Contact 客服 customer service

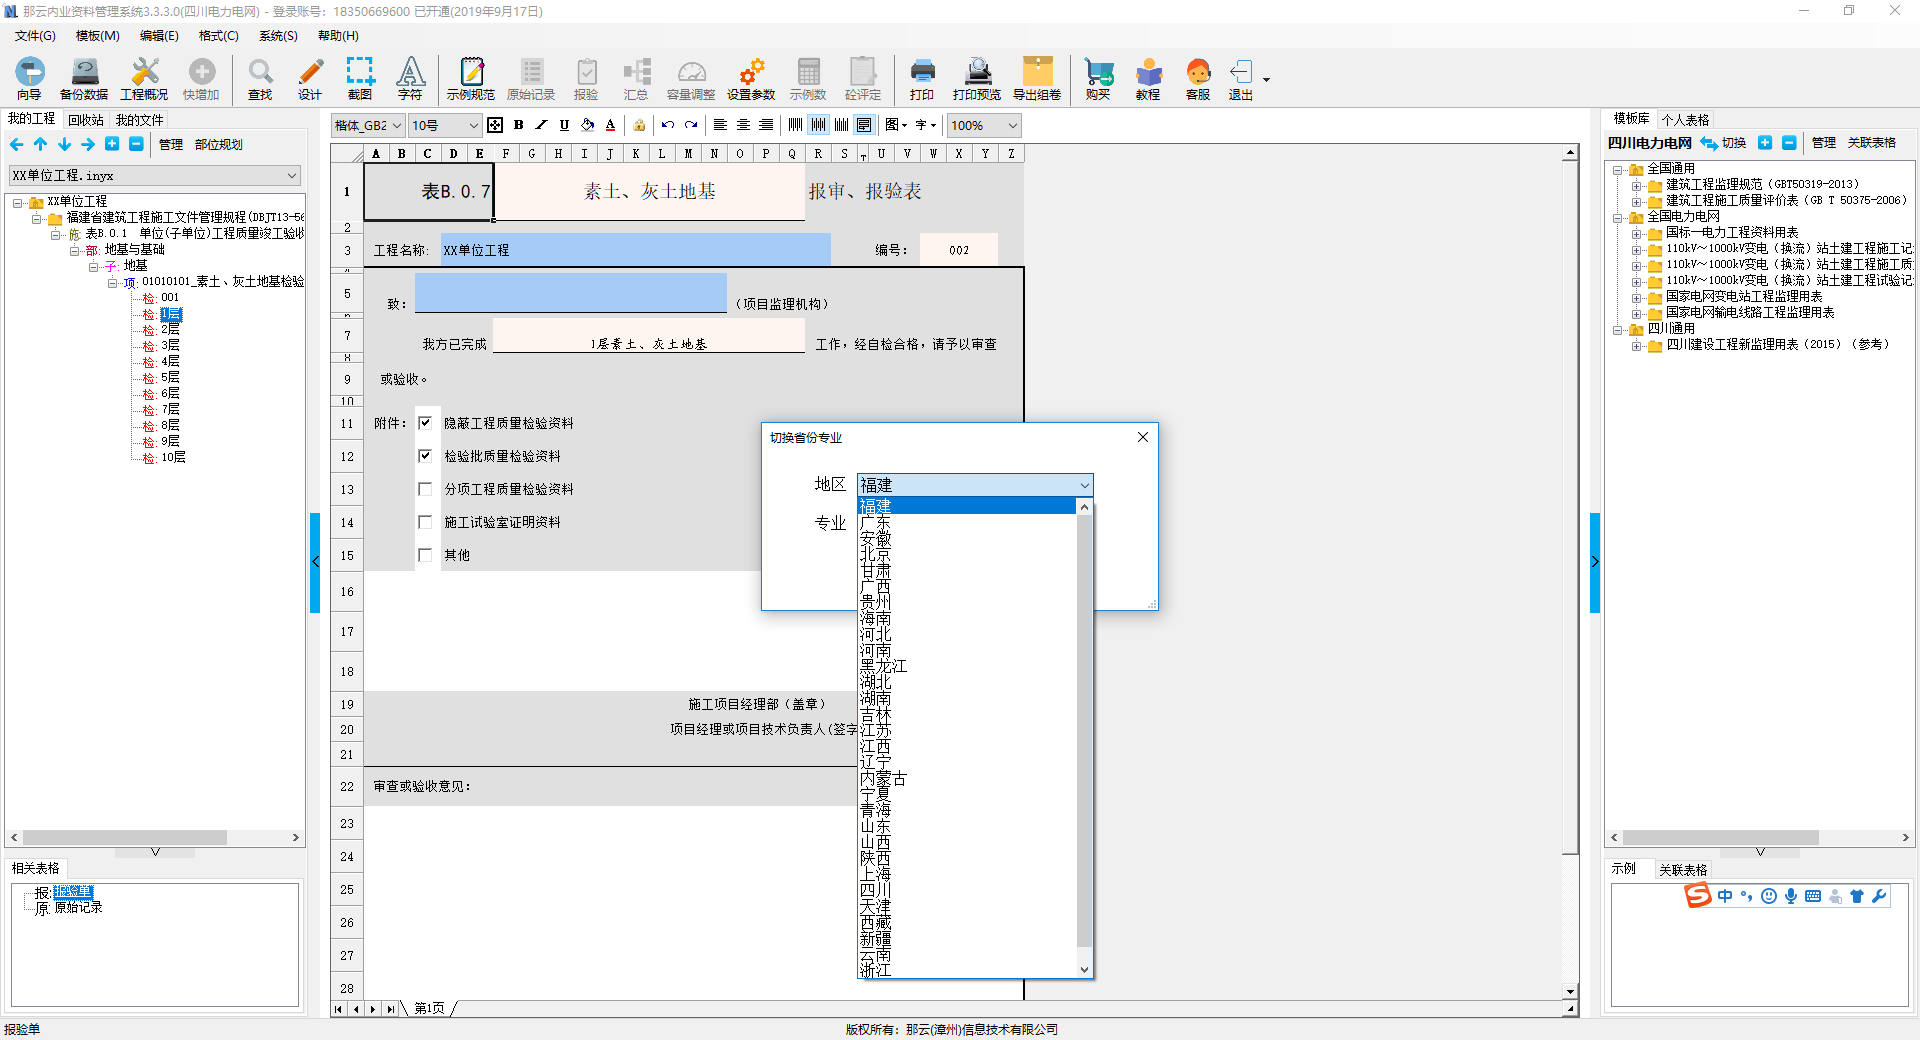(x=1198, y=79)
